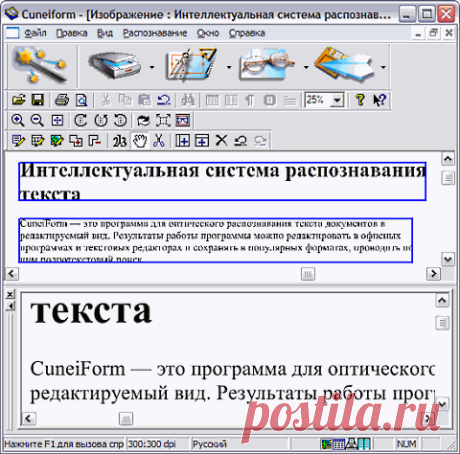Open the scanner button dropdown arrow
Screen dimensions: 460x454
[152, 67]
